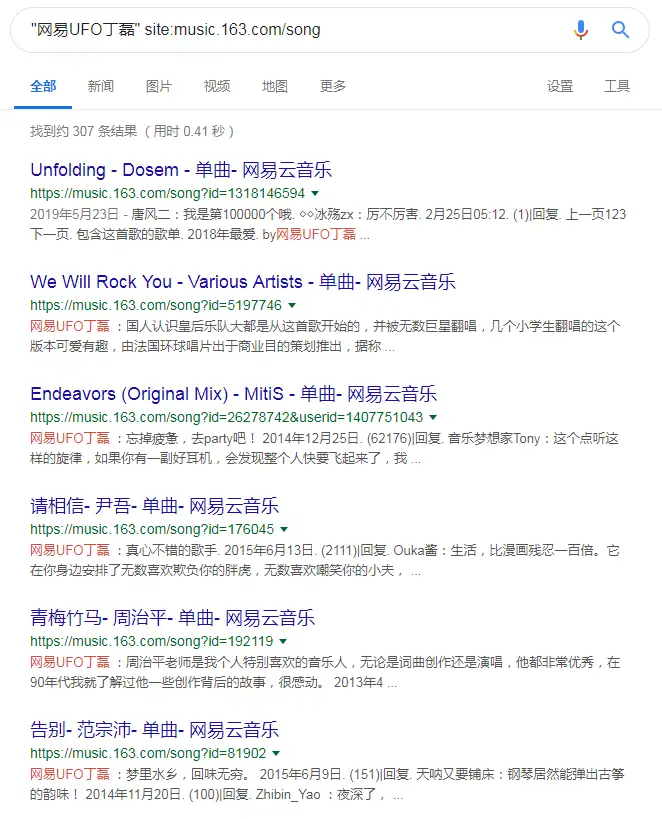Open the Endeavors (Original Mix) - MitiS result

click(234, 394)
